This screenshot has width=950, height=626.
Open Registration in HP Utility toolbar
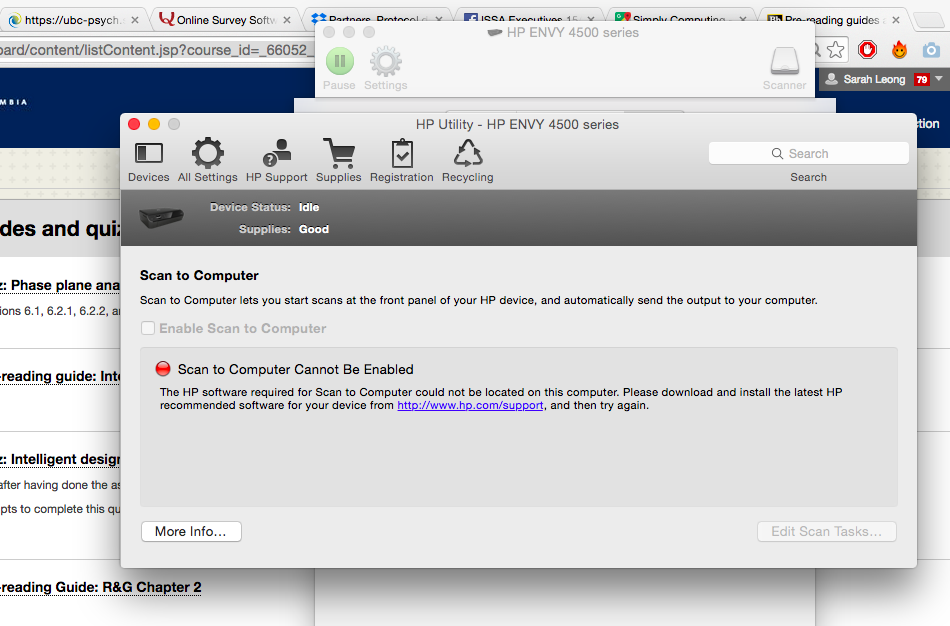402,161
